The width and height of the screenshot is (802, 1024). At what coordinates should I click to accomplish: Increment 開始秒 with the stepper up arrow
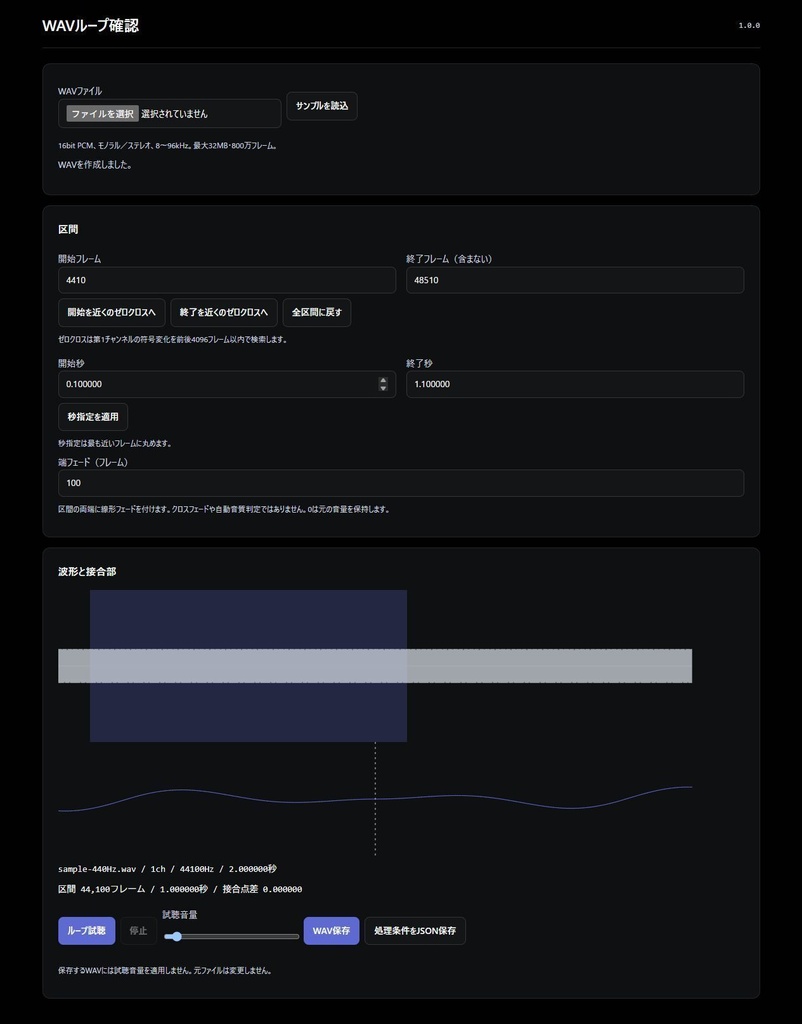click(383, 380)
